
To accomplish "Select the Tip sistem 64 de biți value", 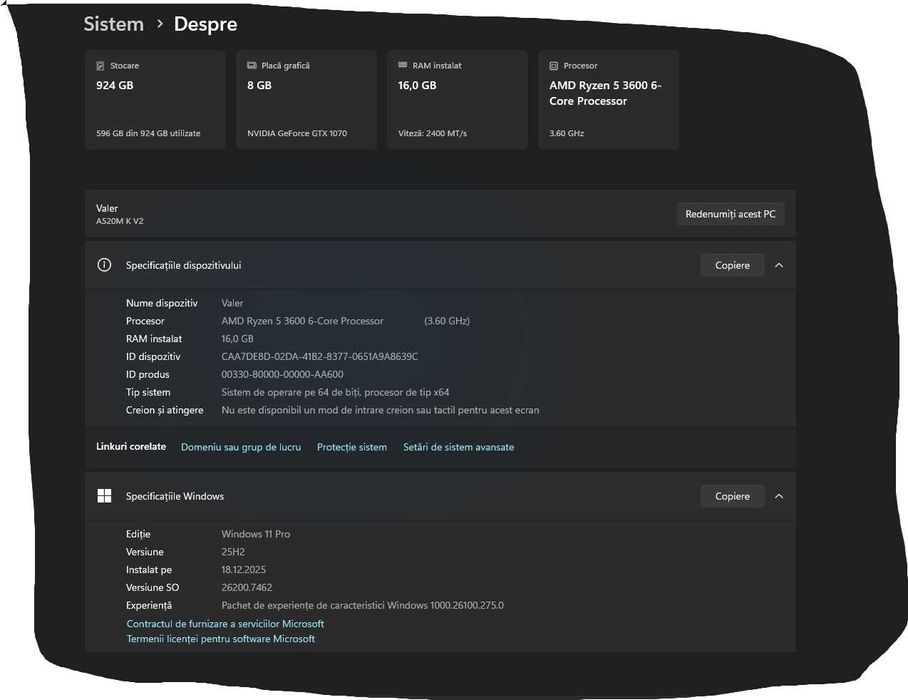I will [x=335, y=392].
